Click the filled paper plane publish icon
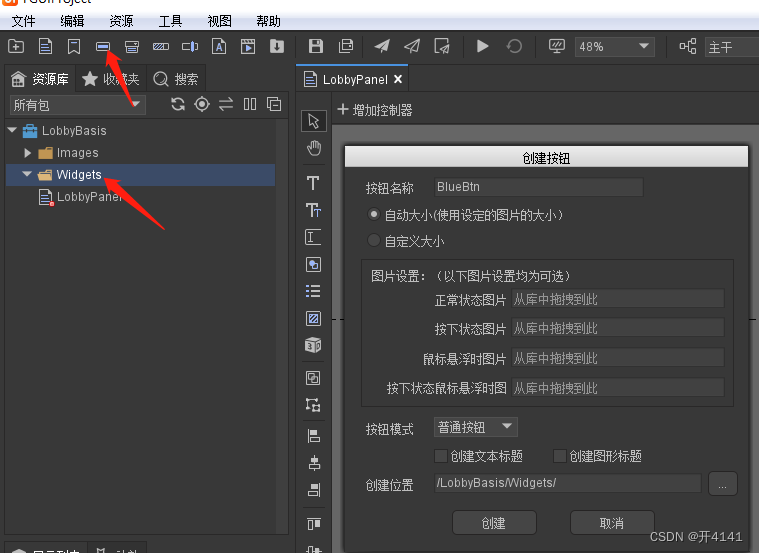The width and height of the screenshot is (759, 553). pyautogui.click(x=382, y=46)
